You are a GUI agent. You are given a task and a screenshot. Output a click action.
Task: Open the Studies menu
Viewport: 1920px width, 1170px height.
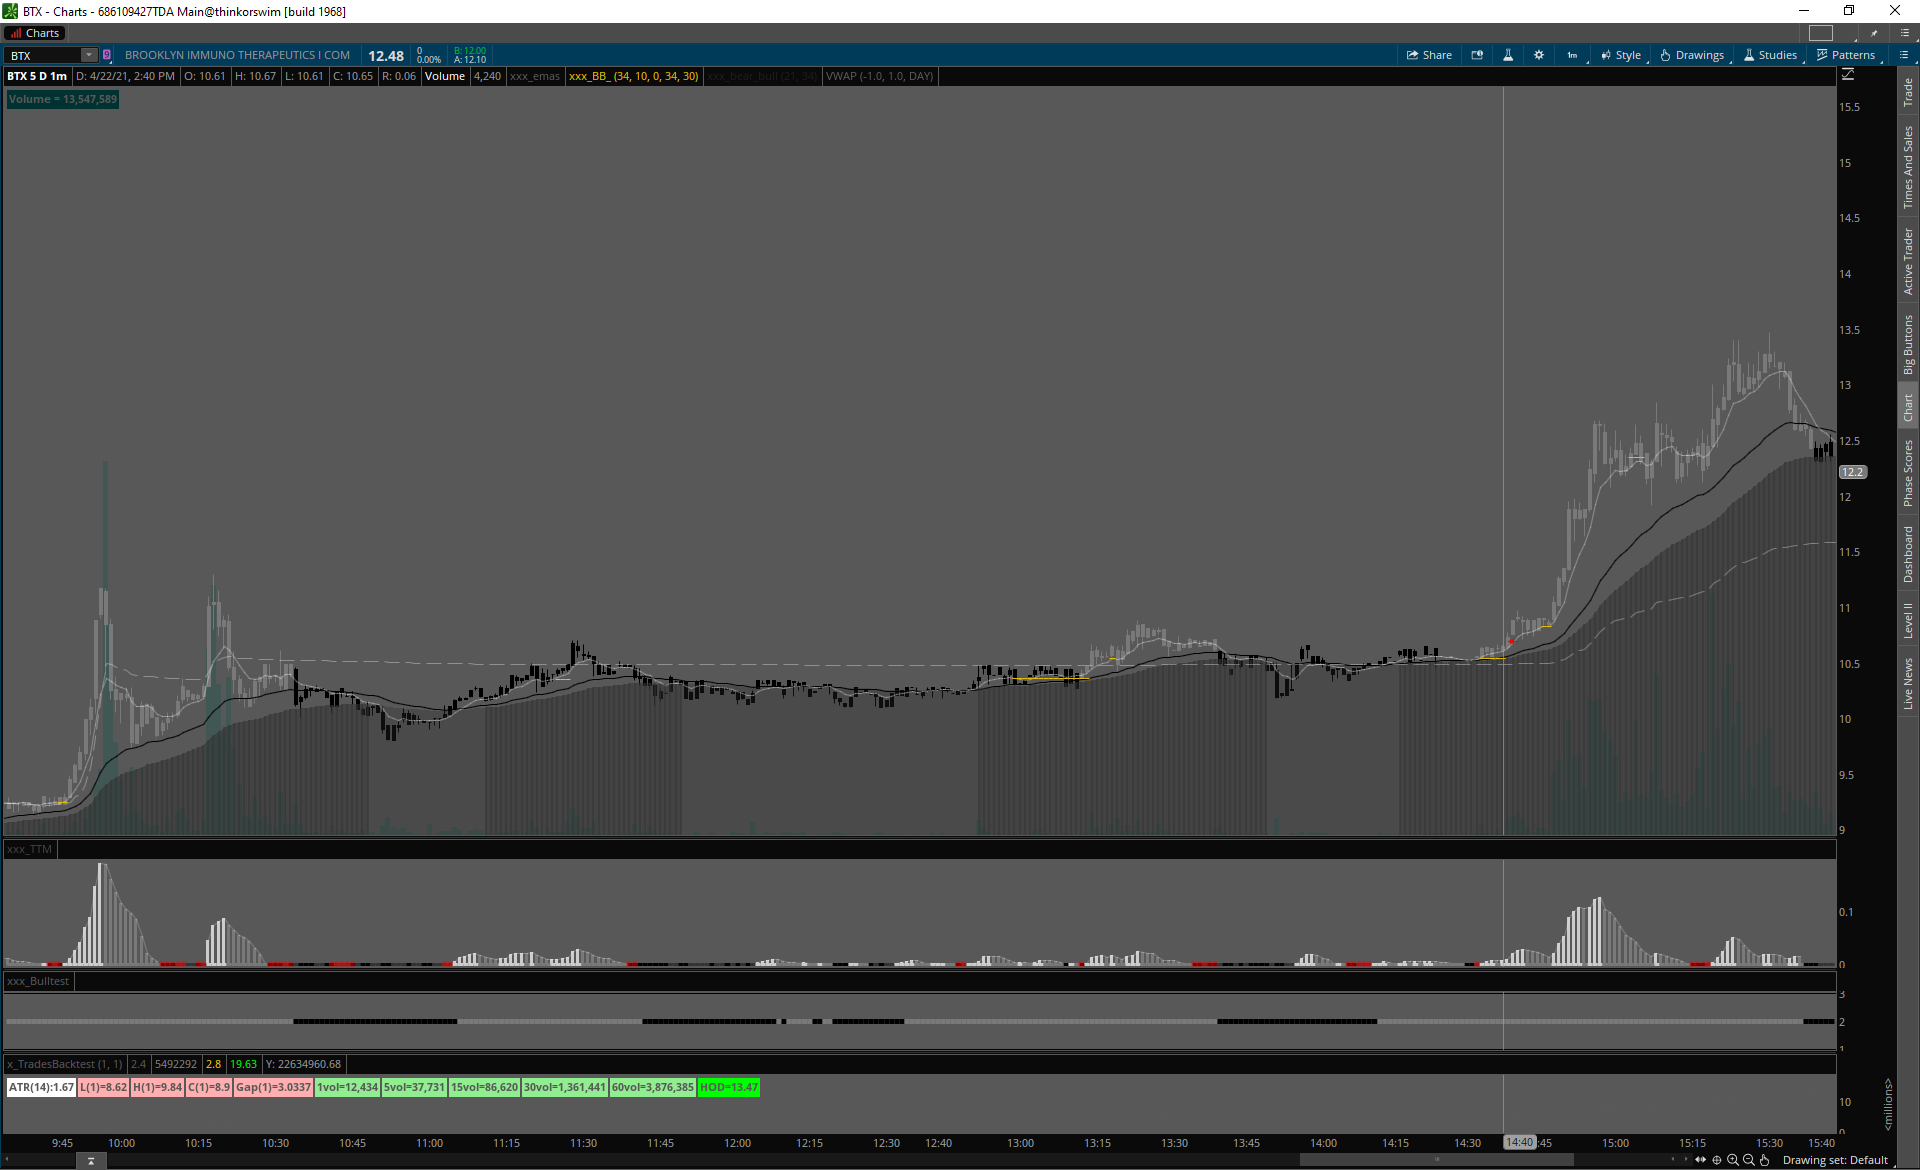point(1770,55)
